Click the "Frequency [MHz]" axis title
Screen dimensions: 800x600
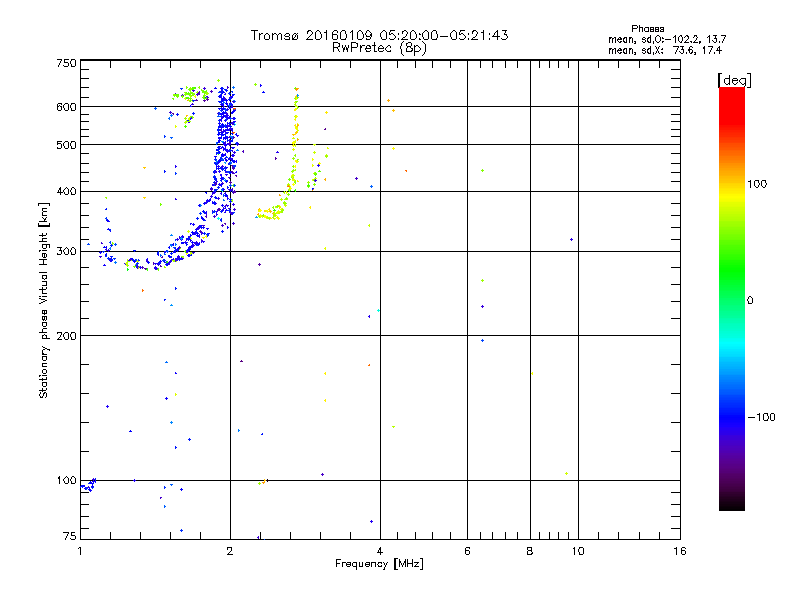point(379,564)
